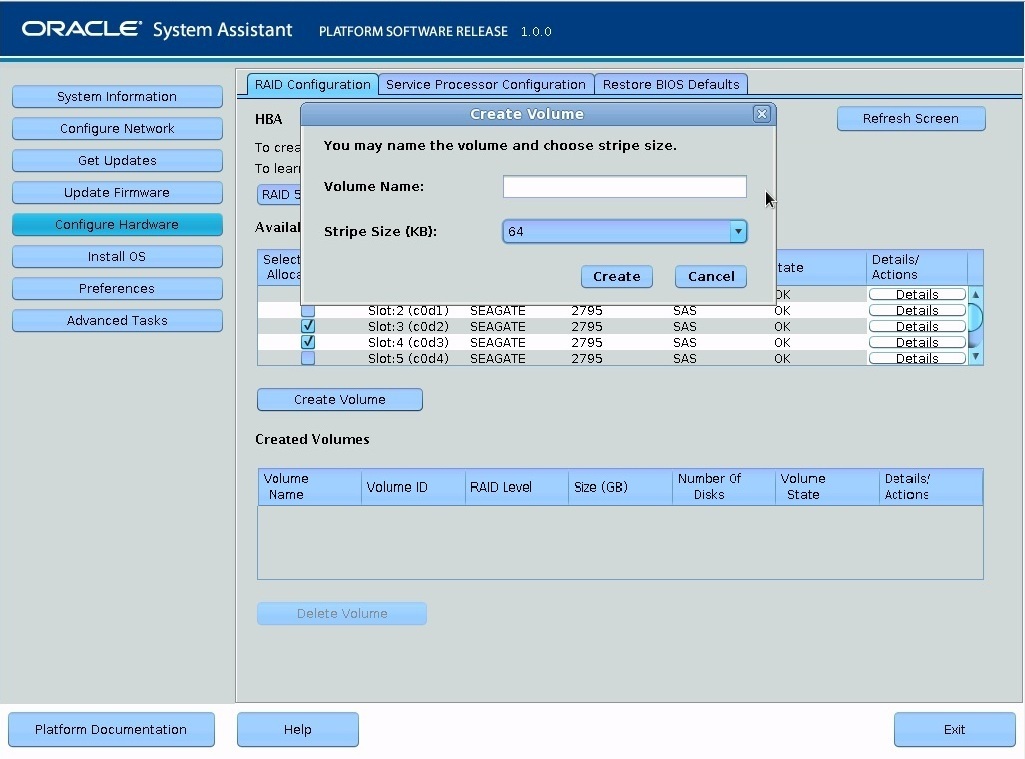Click the scrollbar down arrow in disk list

point(975,357)
